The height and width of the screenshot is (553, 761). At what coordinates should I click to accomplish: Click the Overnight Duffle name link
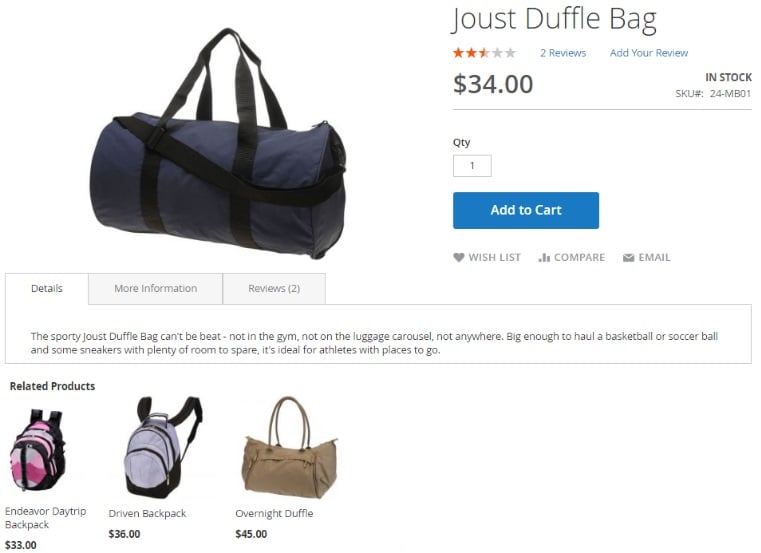pyautogui.click(x=274, y=513)
